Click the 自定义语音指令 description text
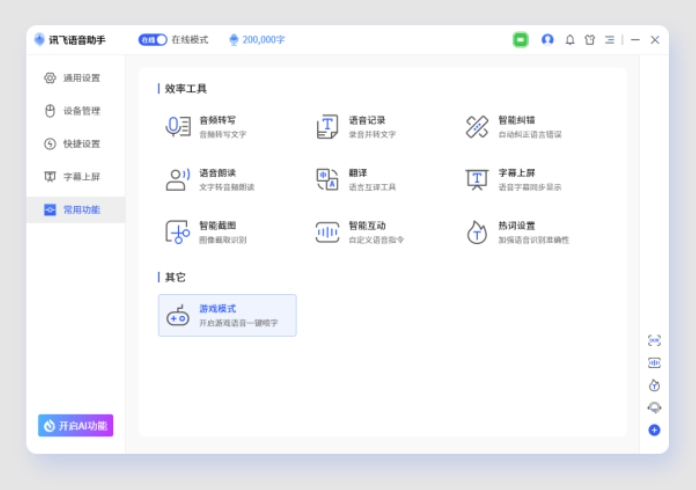Viewport: 696px width, 490px height. pos(376,240)
